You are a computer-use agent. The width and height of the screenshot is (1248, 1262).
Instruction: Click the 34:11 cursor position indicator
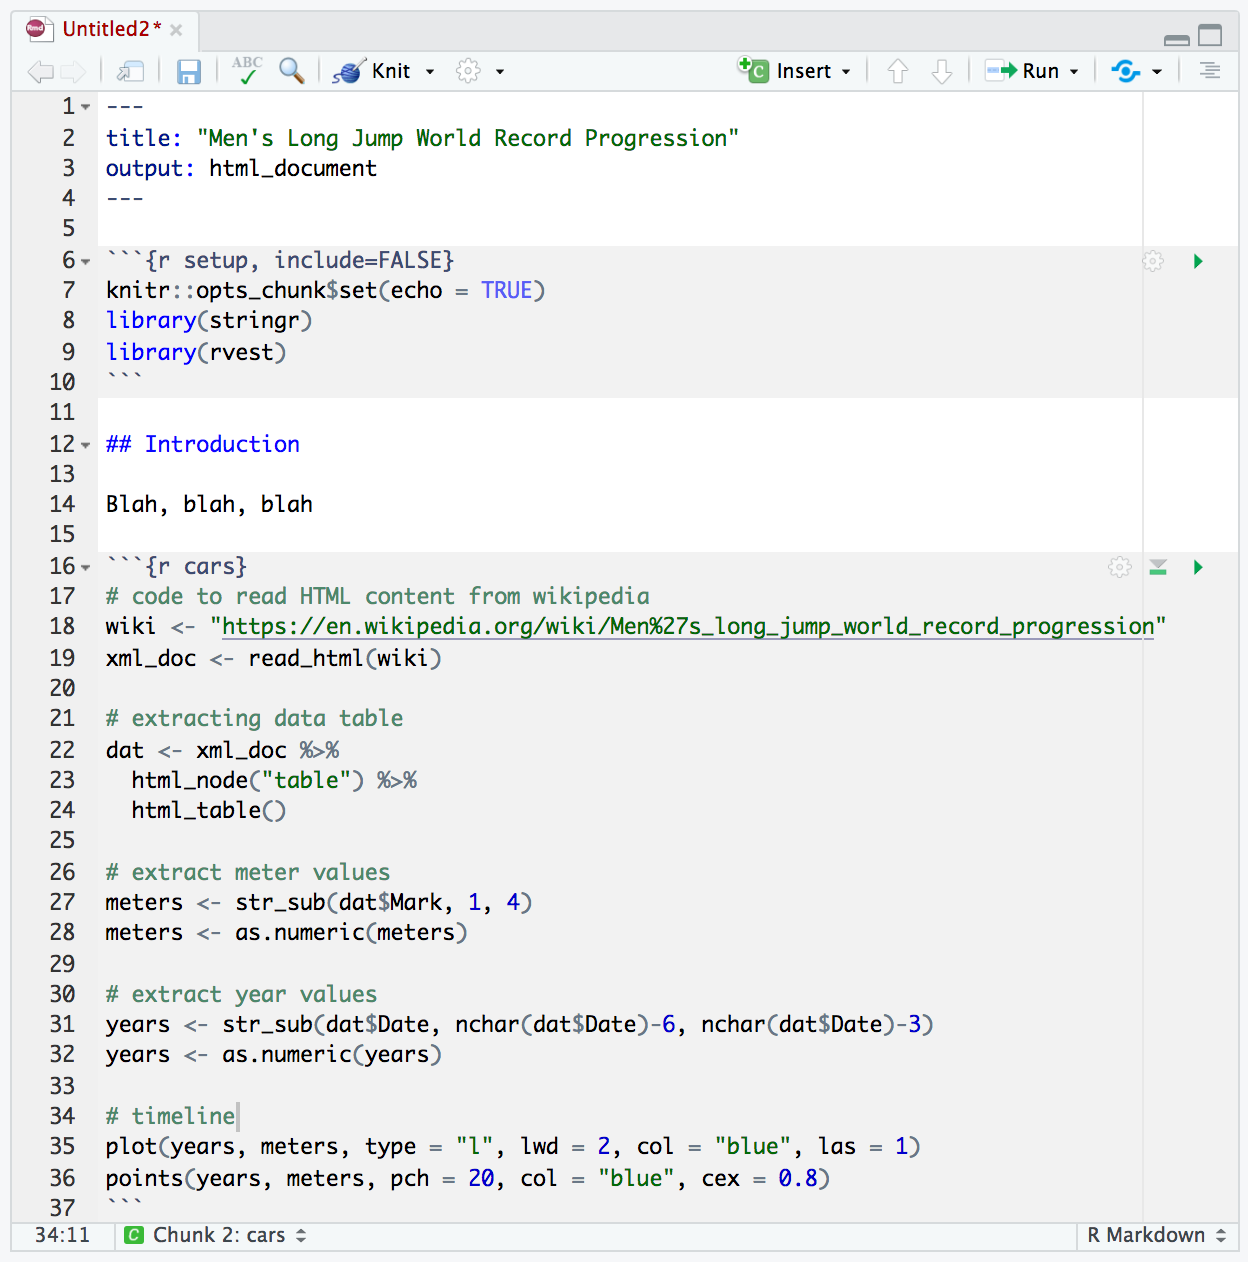point(62,1235)
